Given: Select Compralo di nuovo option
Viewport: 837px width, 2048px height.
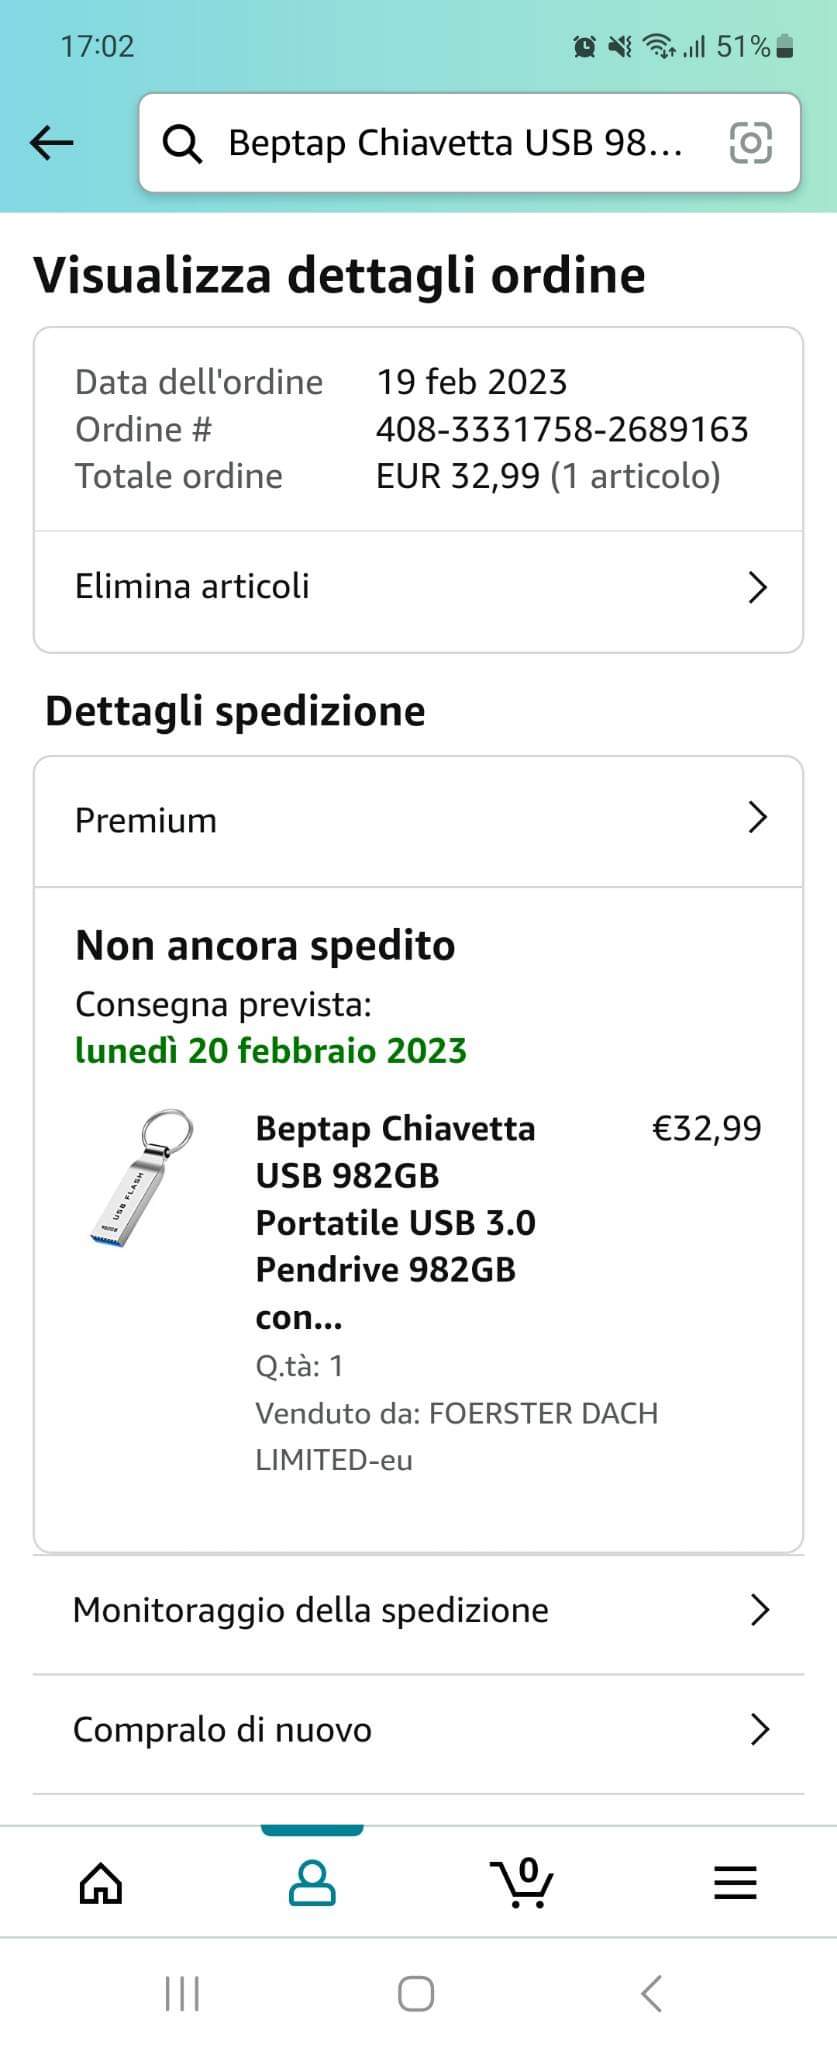Looking at the screenshot, I should pyautogui.click(x=223, y=1729).
